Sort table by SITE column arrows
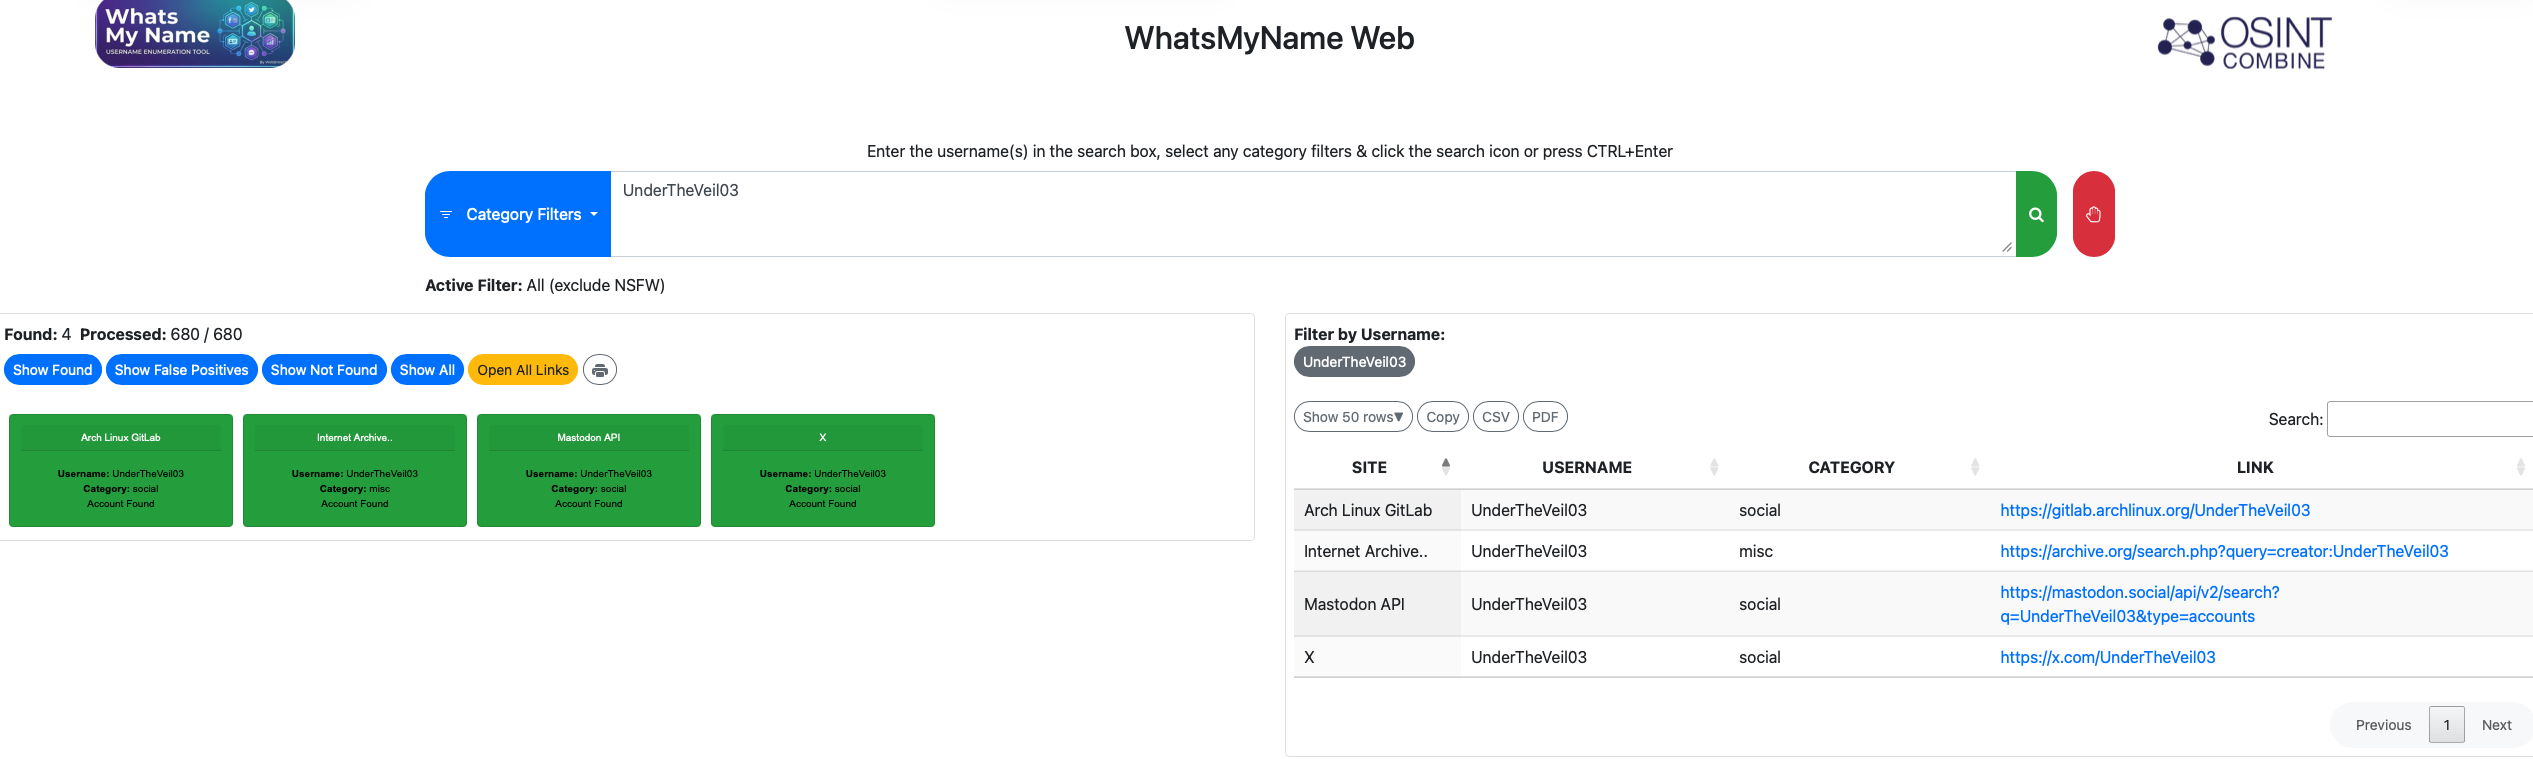 tap(1446, 466)
